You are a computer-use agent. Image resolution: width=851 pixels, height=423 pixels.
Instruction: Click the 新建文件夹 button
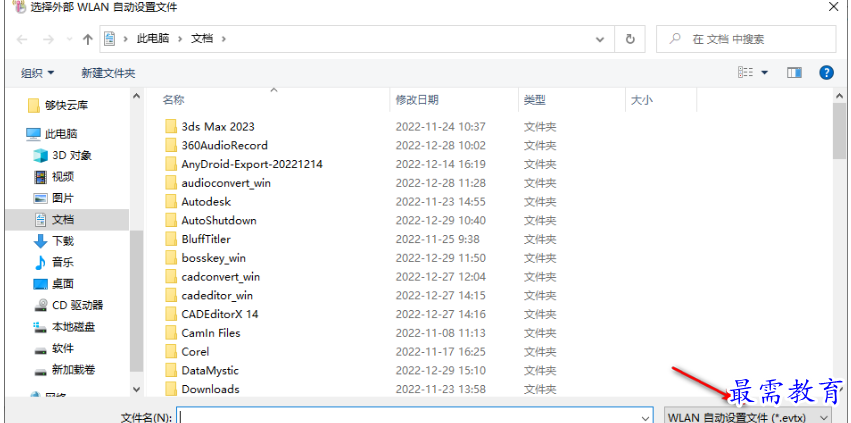[108, 73]
